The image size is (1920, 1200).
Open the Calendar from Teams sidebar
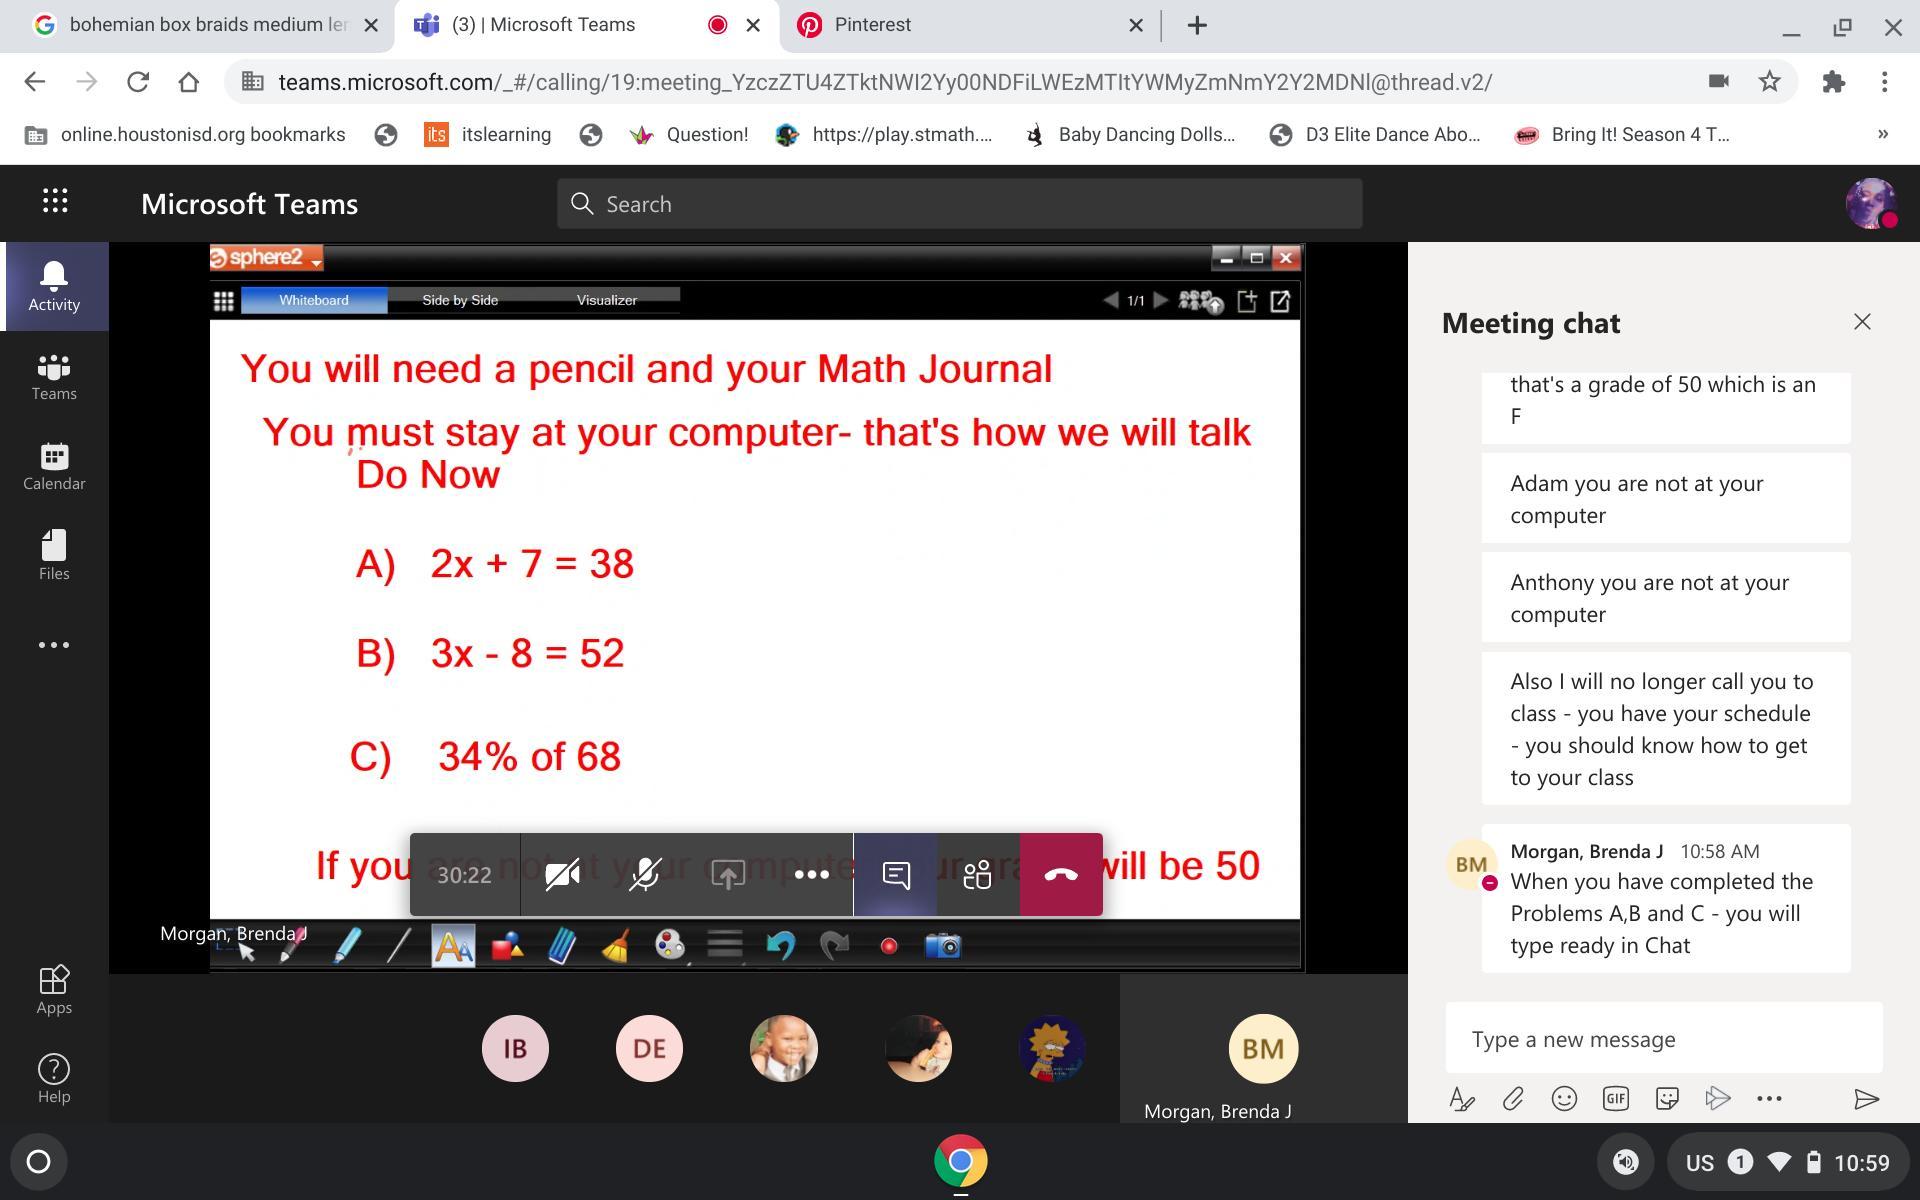tap(54, 467)
